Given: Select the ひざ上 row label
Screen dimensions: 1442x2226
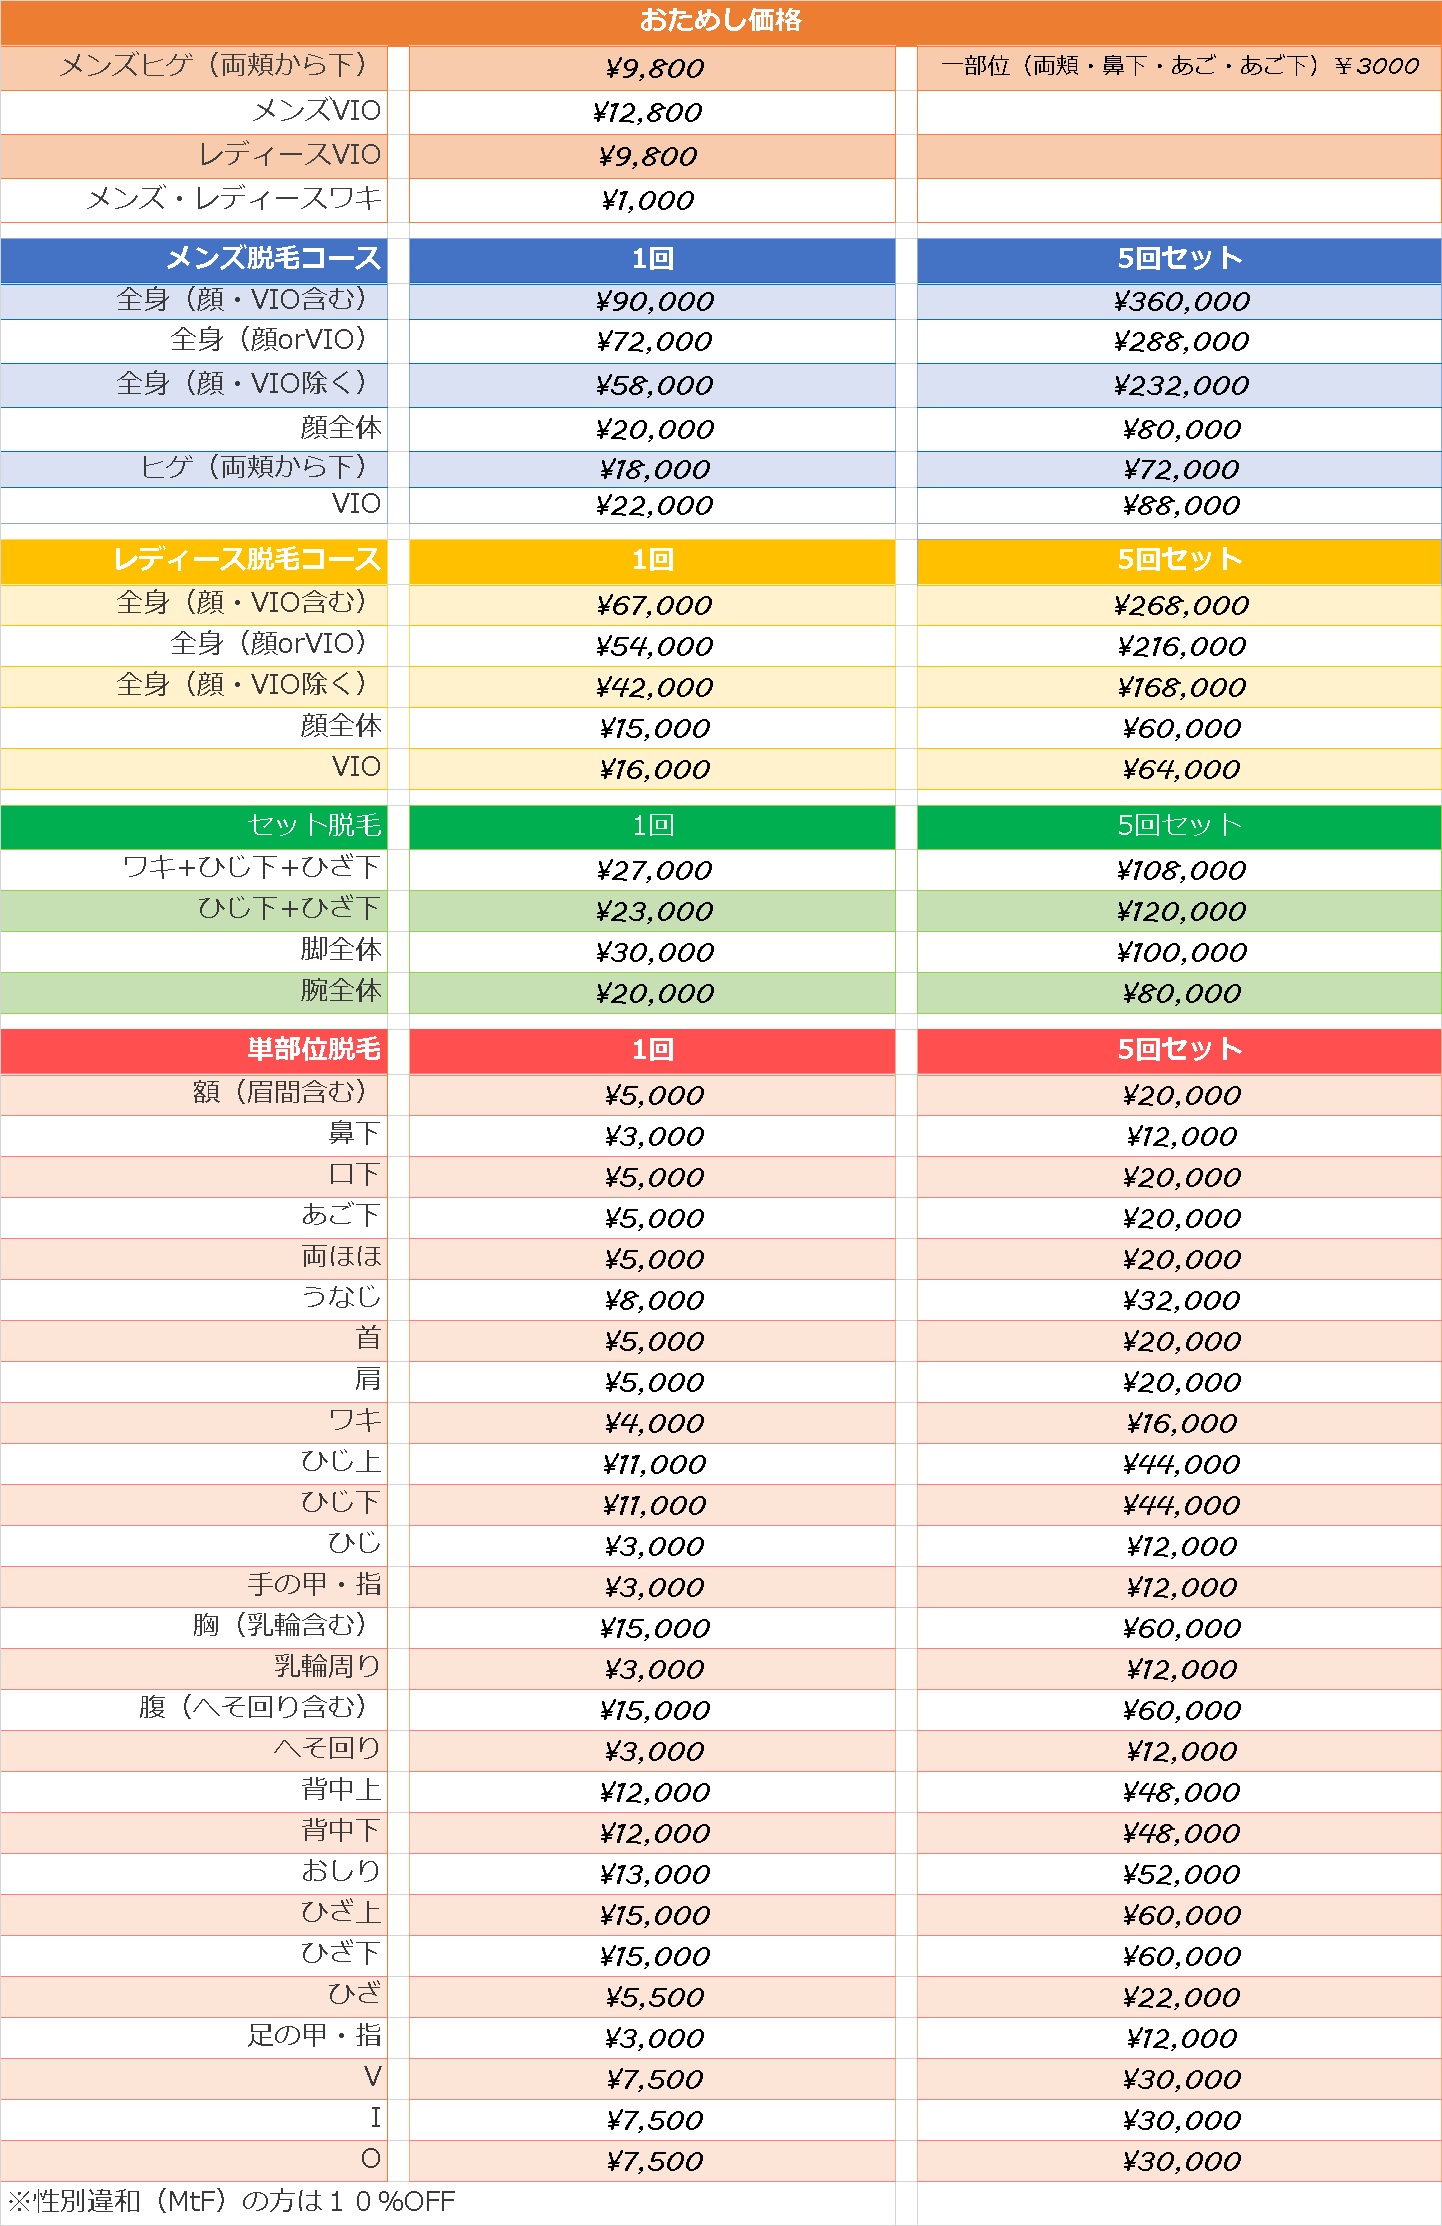Looking at the screenshot, I should coord(341,1912).
